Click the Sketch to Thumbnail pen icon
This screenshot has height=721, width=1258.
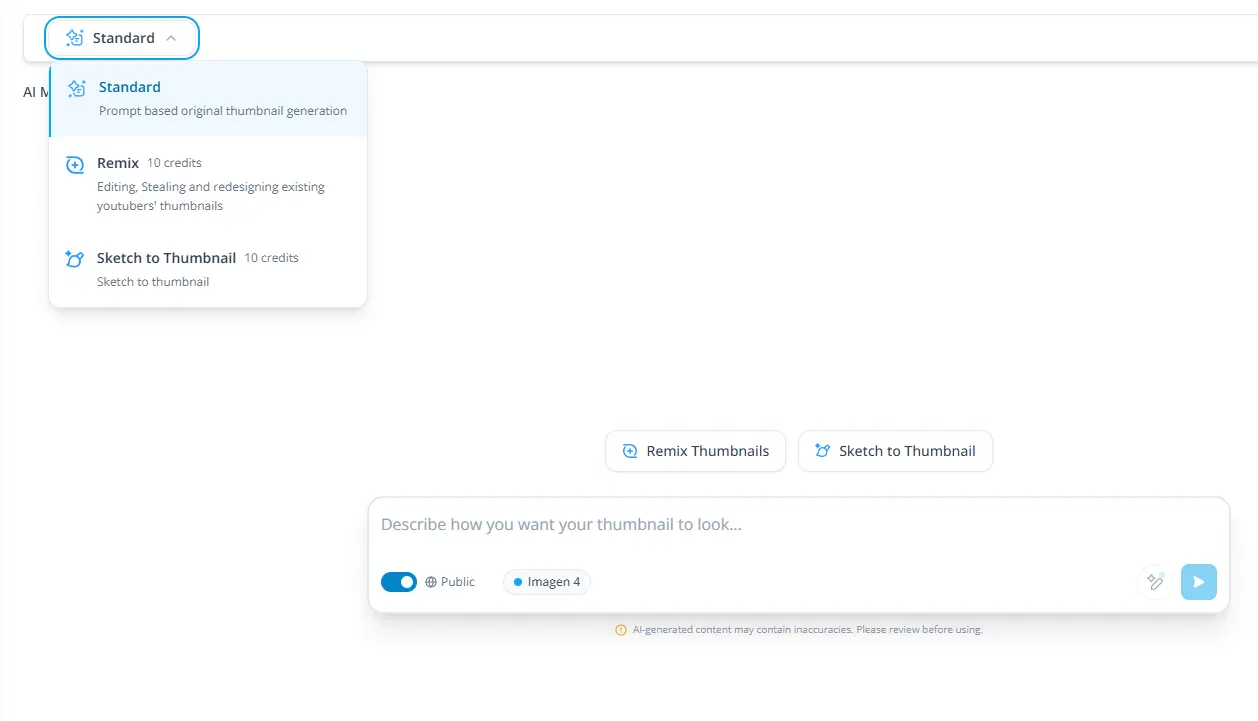coord(74,258)
